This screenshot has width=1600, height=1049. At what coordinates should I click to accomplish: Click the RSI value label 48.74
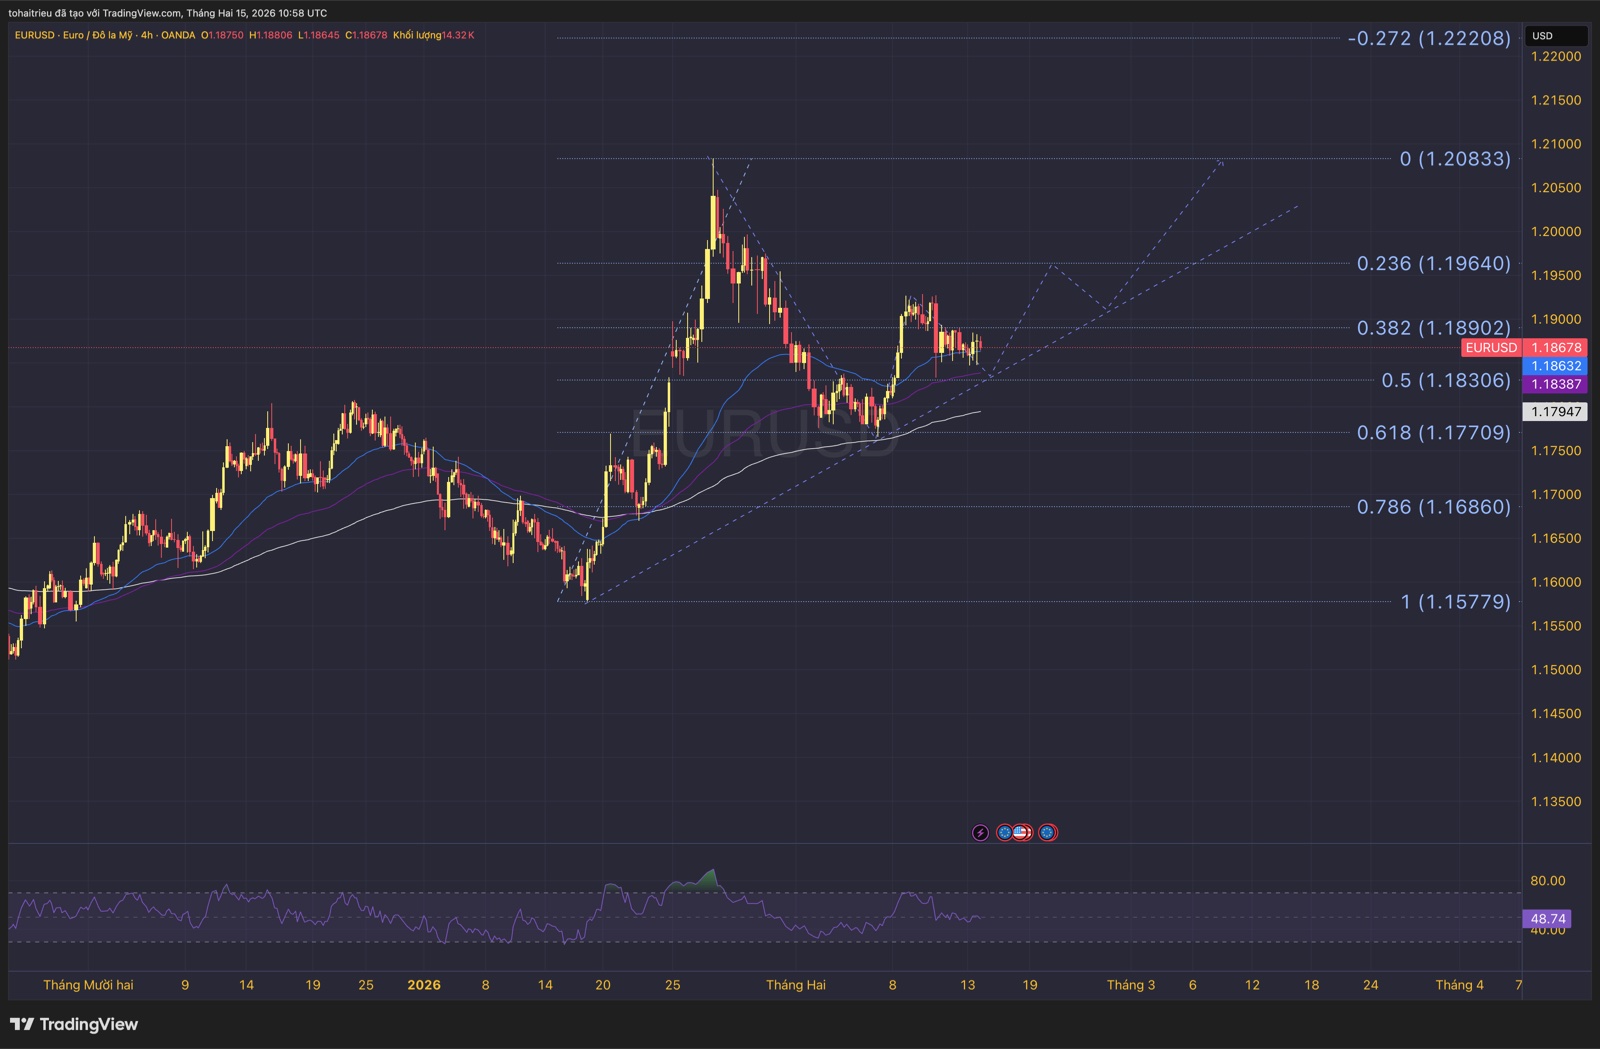[x=1547, y=918]
